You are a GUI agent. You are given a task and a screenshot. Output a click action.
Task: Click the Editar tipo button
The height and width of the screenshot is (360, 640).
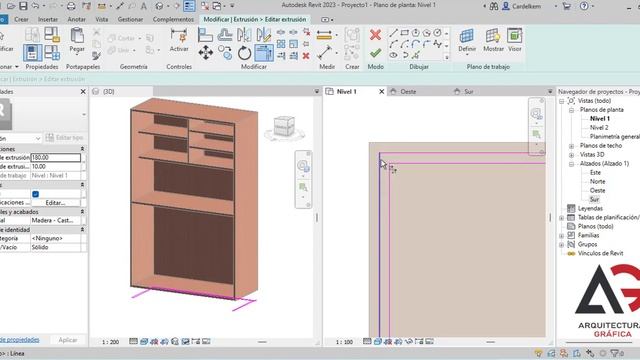tap(64, 138)
